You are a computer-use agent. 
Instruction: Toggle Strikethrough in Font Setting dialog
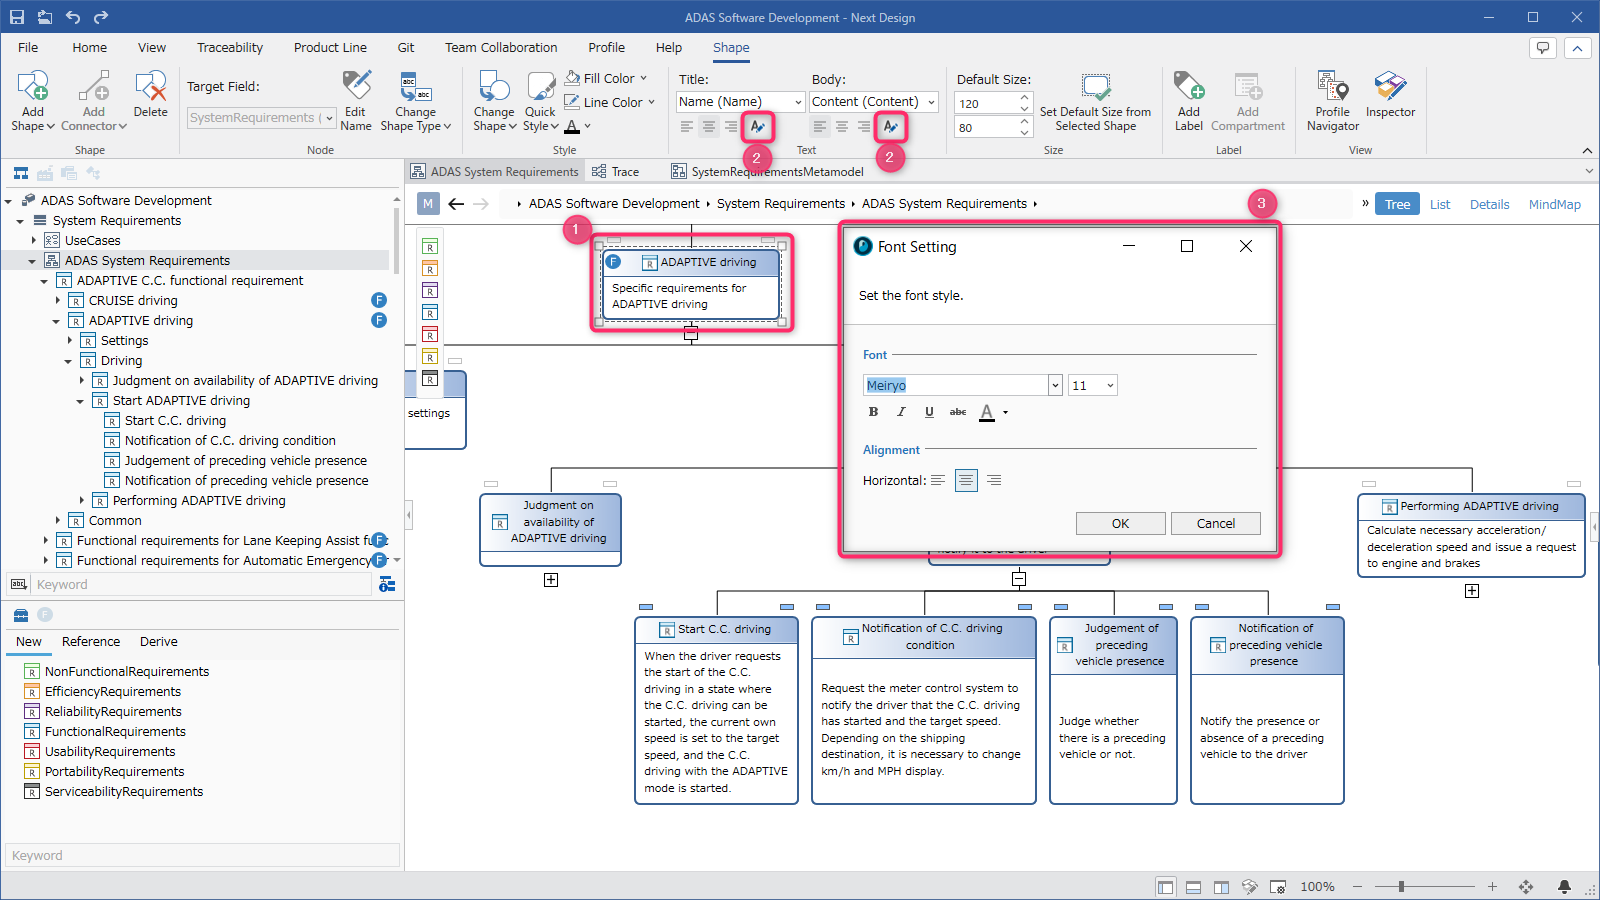pos(958,412)
